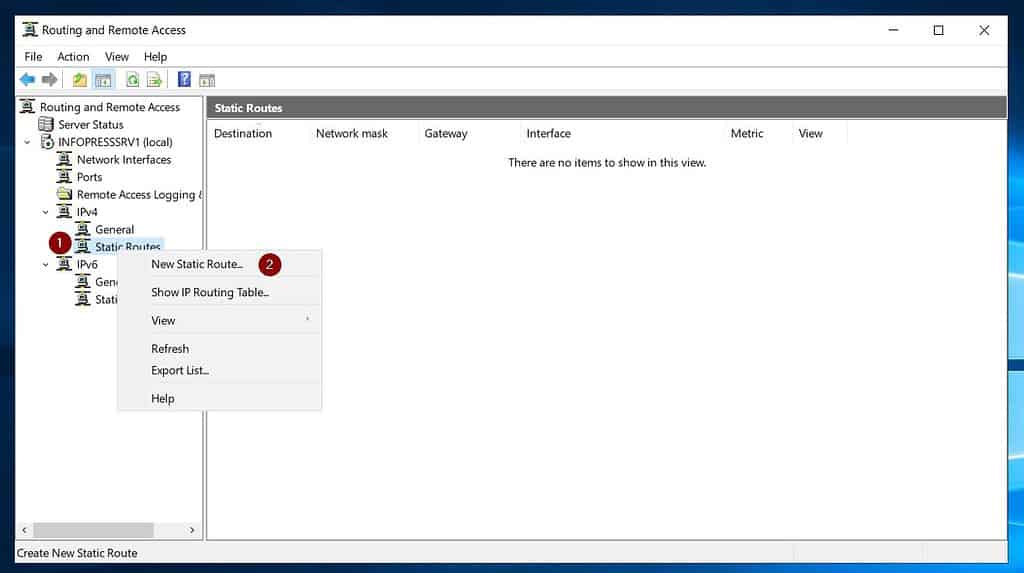Click the Export List toolbar icon
This screenshot has width=1024, height=573.
(x=154, y=80)
